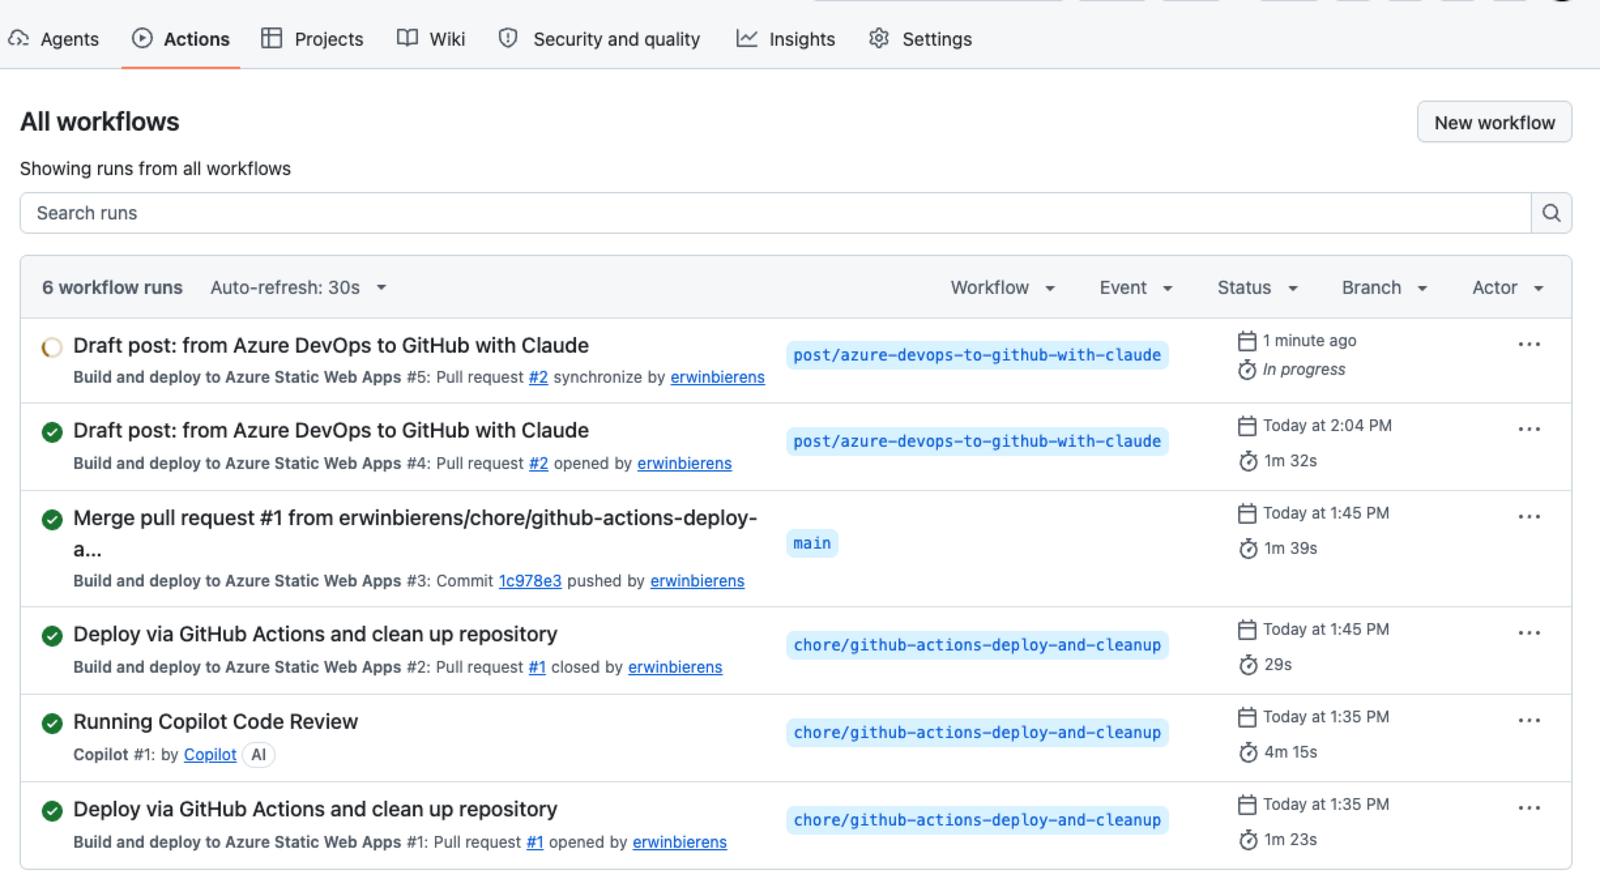
Task: Open Running Copilot Code Review run
Action: [x=215, y=722]
